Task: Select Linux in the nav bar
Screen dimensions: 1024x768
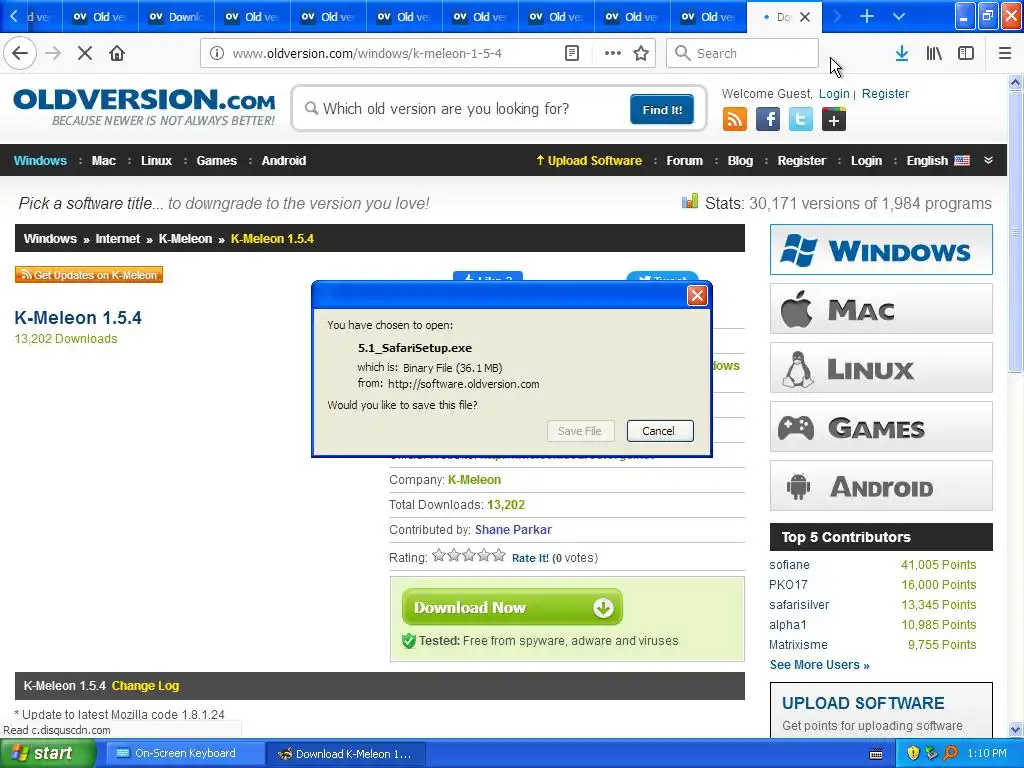Action: [156, 161]
